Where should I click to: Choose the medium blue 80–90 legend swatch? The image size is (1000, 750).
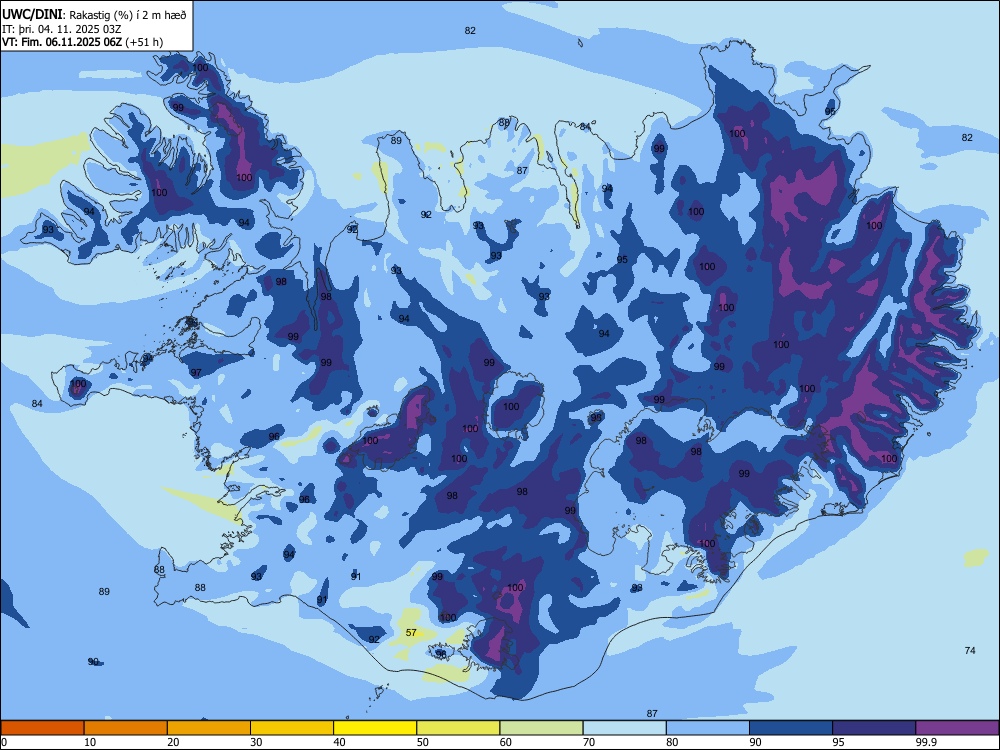(708, 728)
